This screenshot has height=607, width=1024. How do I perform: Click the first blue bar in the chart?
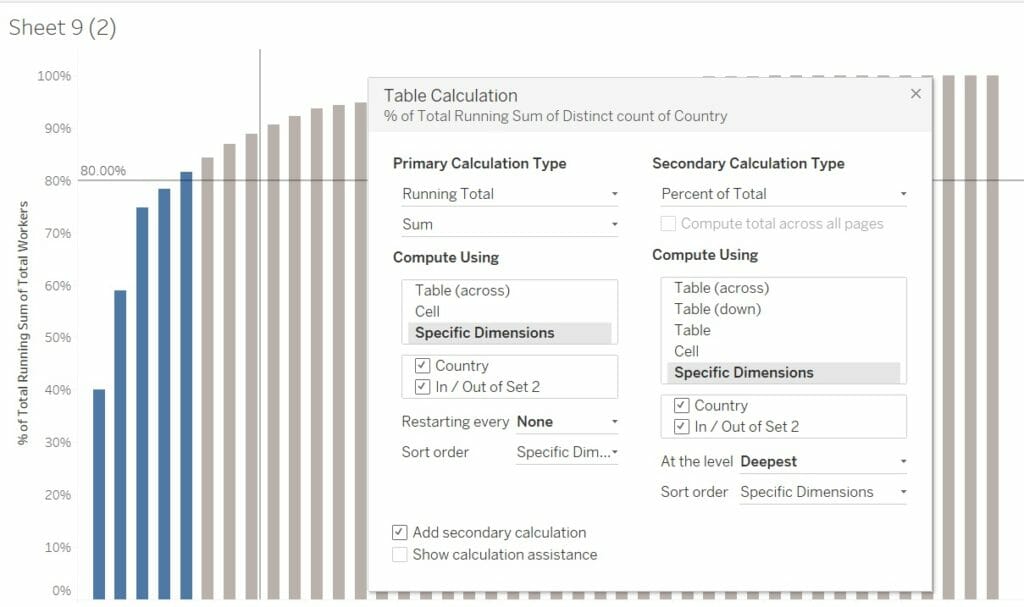pos(99,494)
